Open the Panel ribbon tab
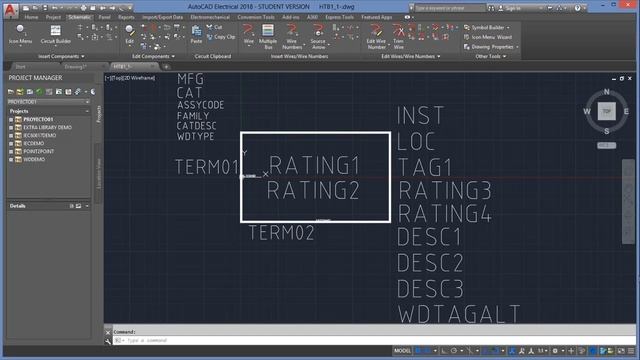Image resolution: width=640 pixels, height=360 pixels. 104,17
